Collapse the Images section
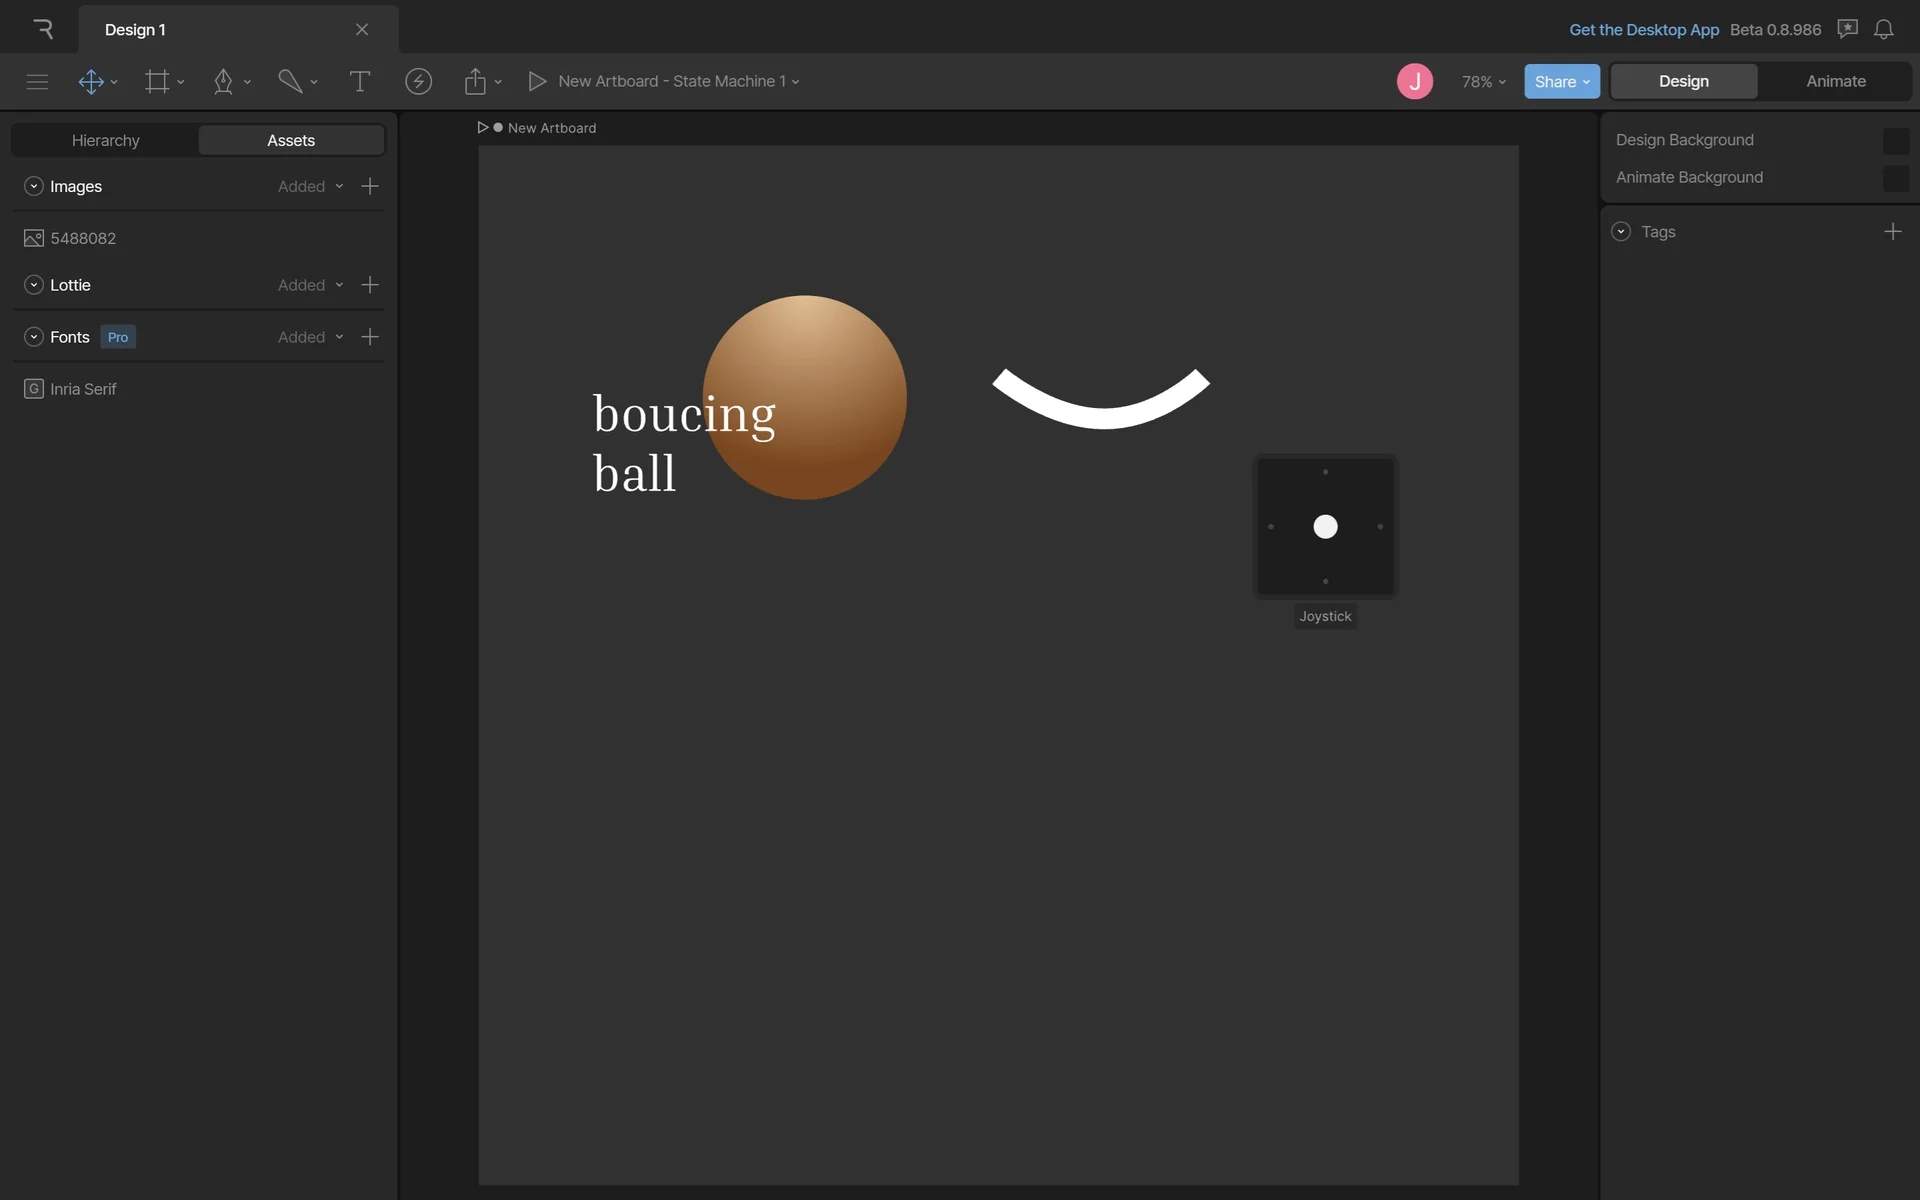Screen dimensions: 1920x1200 [x=34, y=186]
